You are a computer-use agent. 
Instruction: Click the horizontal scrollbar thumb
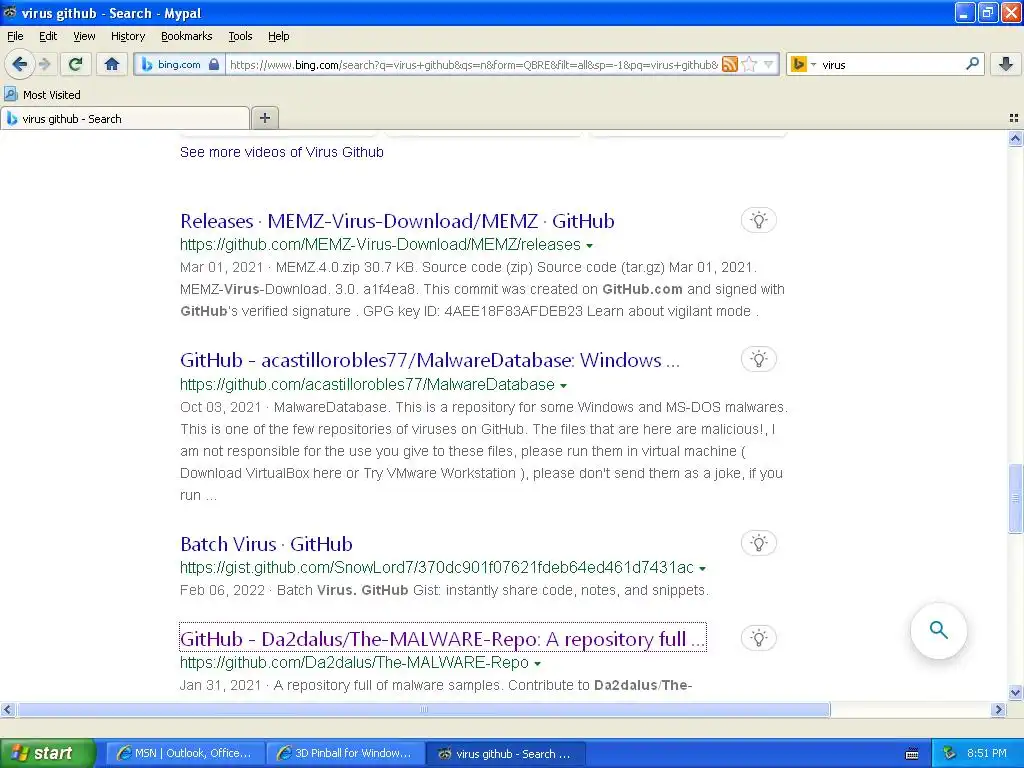pos(423,709)
